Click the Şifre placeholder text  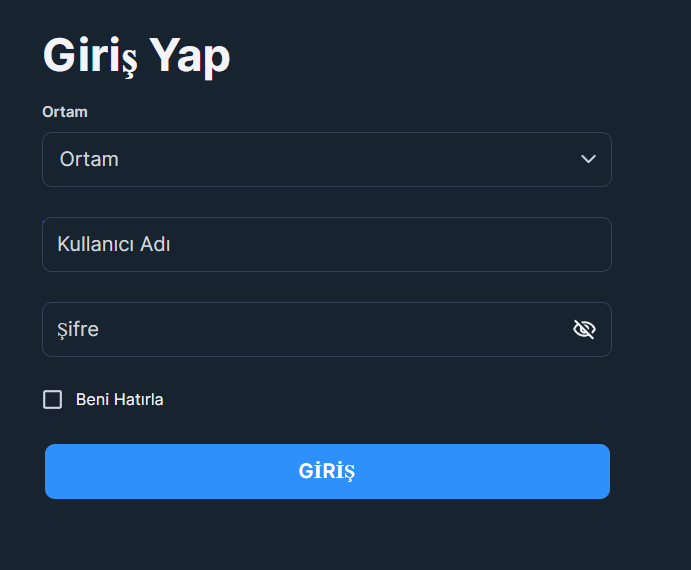point(78,330)
